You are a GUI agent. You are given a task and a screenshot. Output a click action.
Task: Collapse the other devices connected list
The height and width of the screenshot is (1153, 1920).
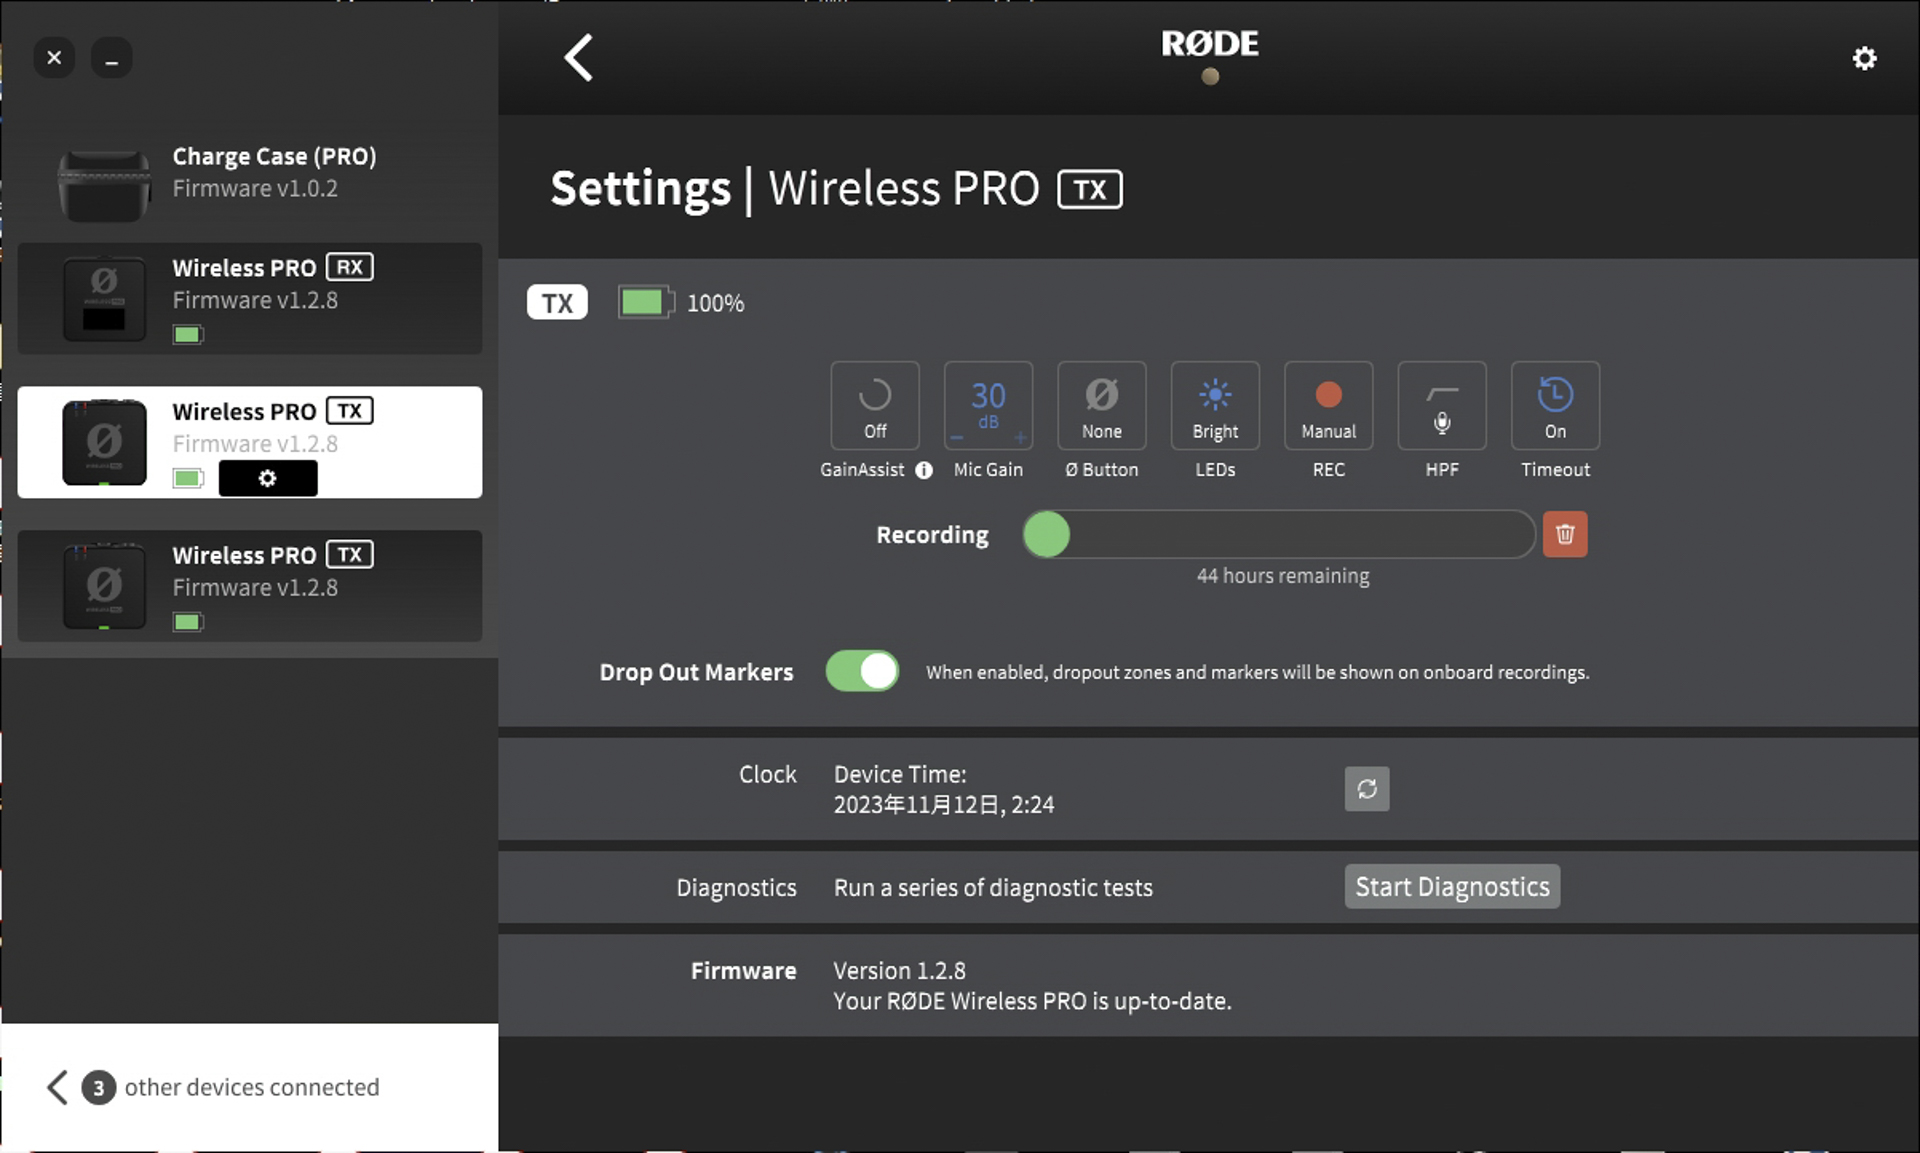(x=57, y=1087)
